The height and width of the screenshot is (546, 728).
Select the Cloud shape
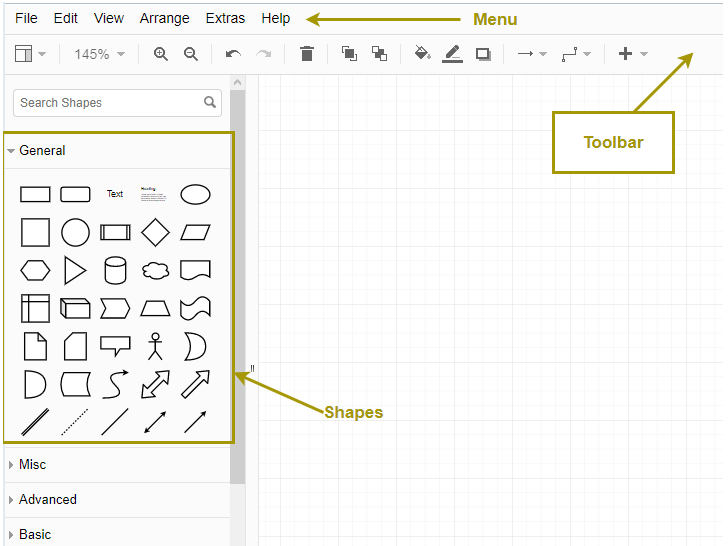(155, 270)
